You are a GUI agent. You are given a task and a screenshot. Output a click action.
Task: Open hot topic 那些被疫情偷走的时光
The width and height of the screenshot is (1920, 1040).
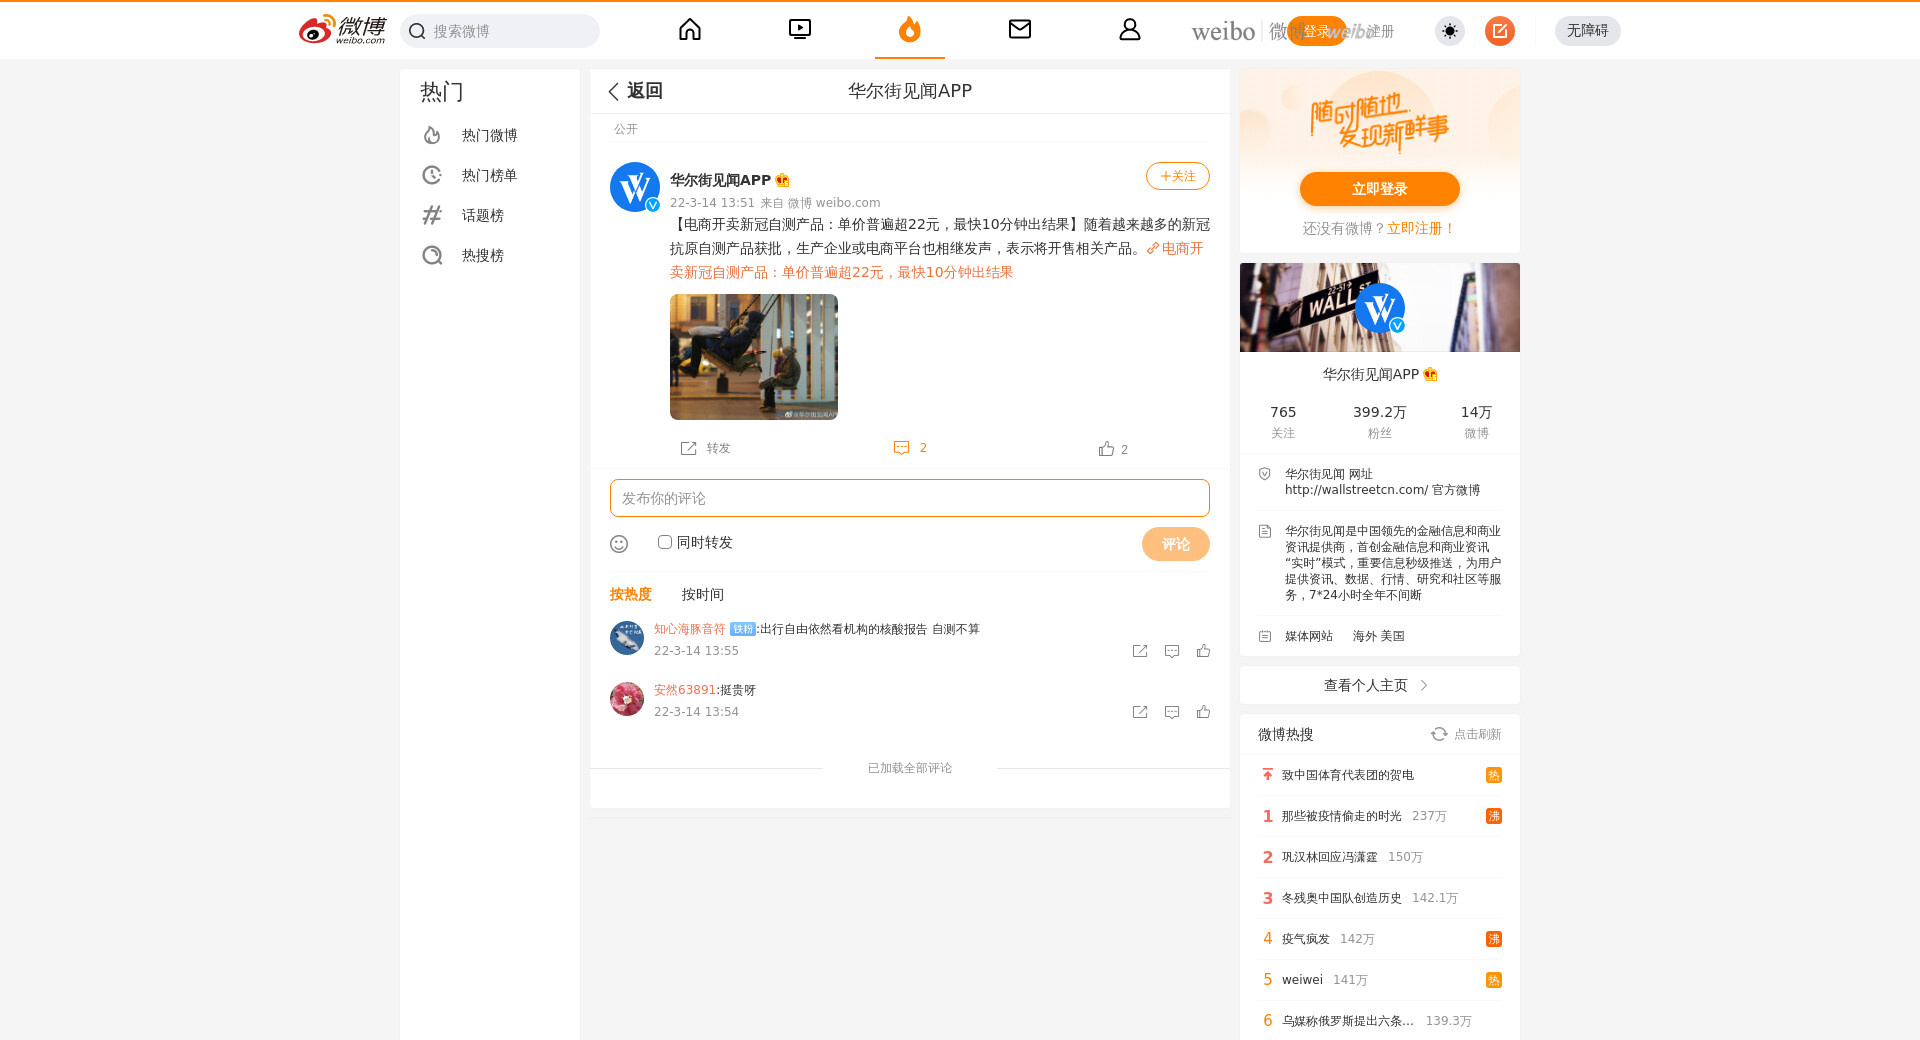pyautogui.click(x=1342, y=816)
